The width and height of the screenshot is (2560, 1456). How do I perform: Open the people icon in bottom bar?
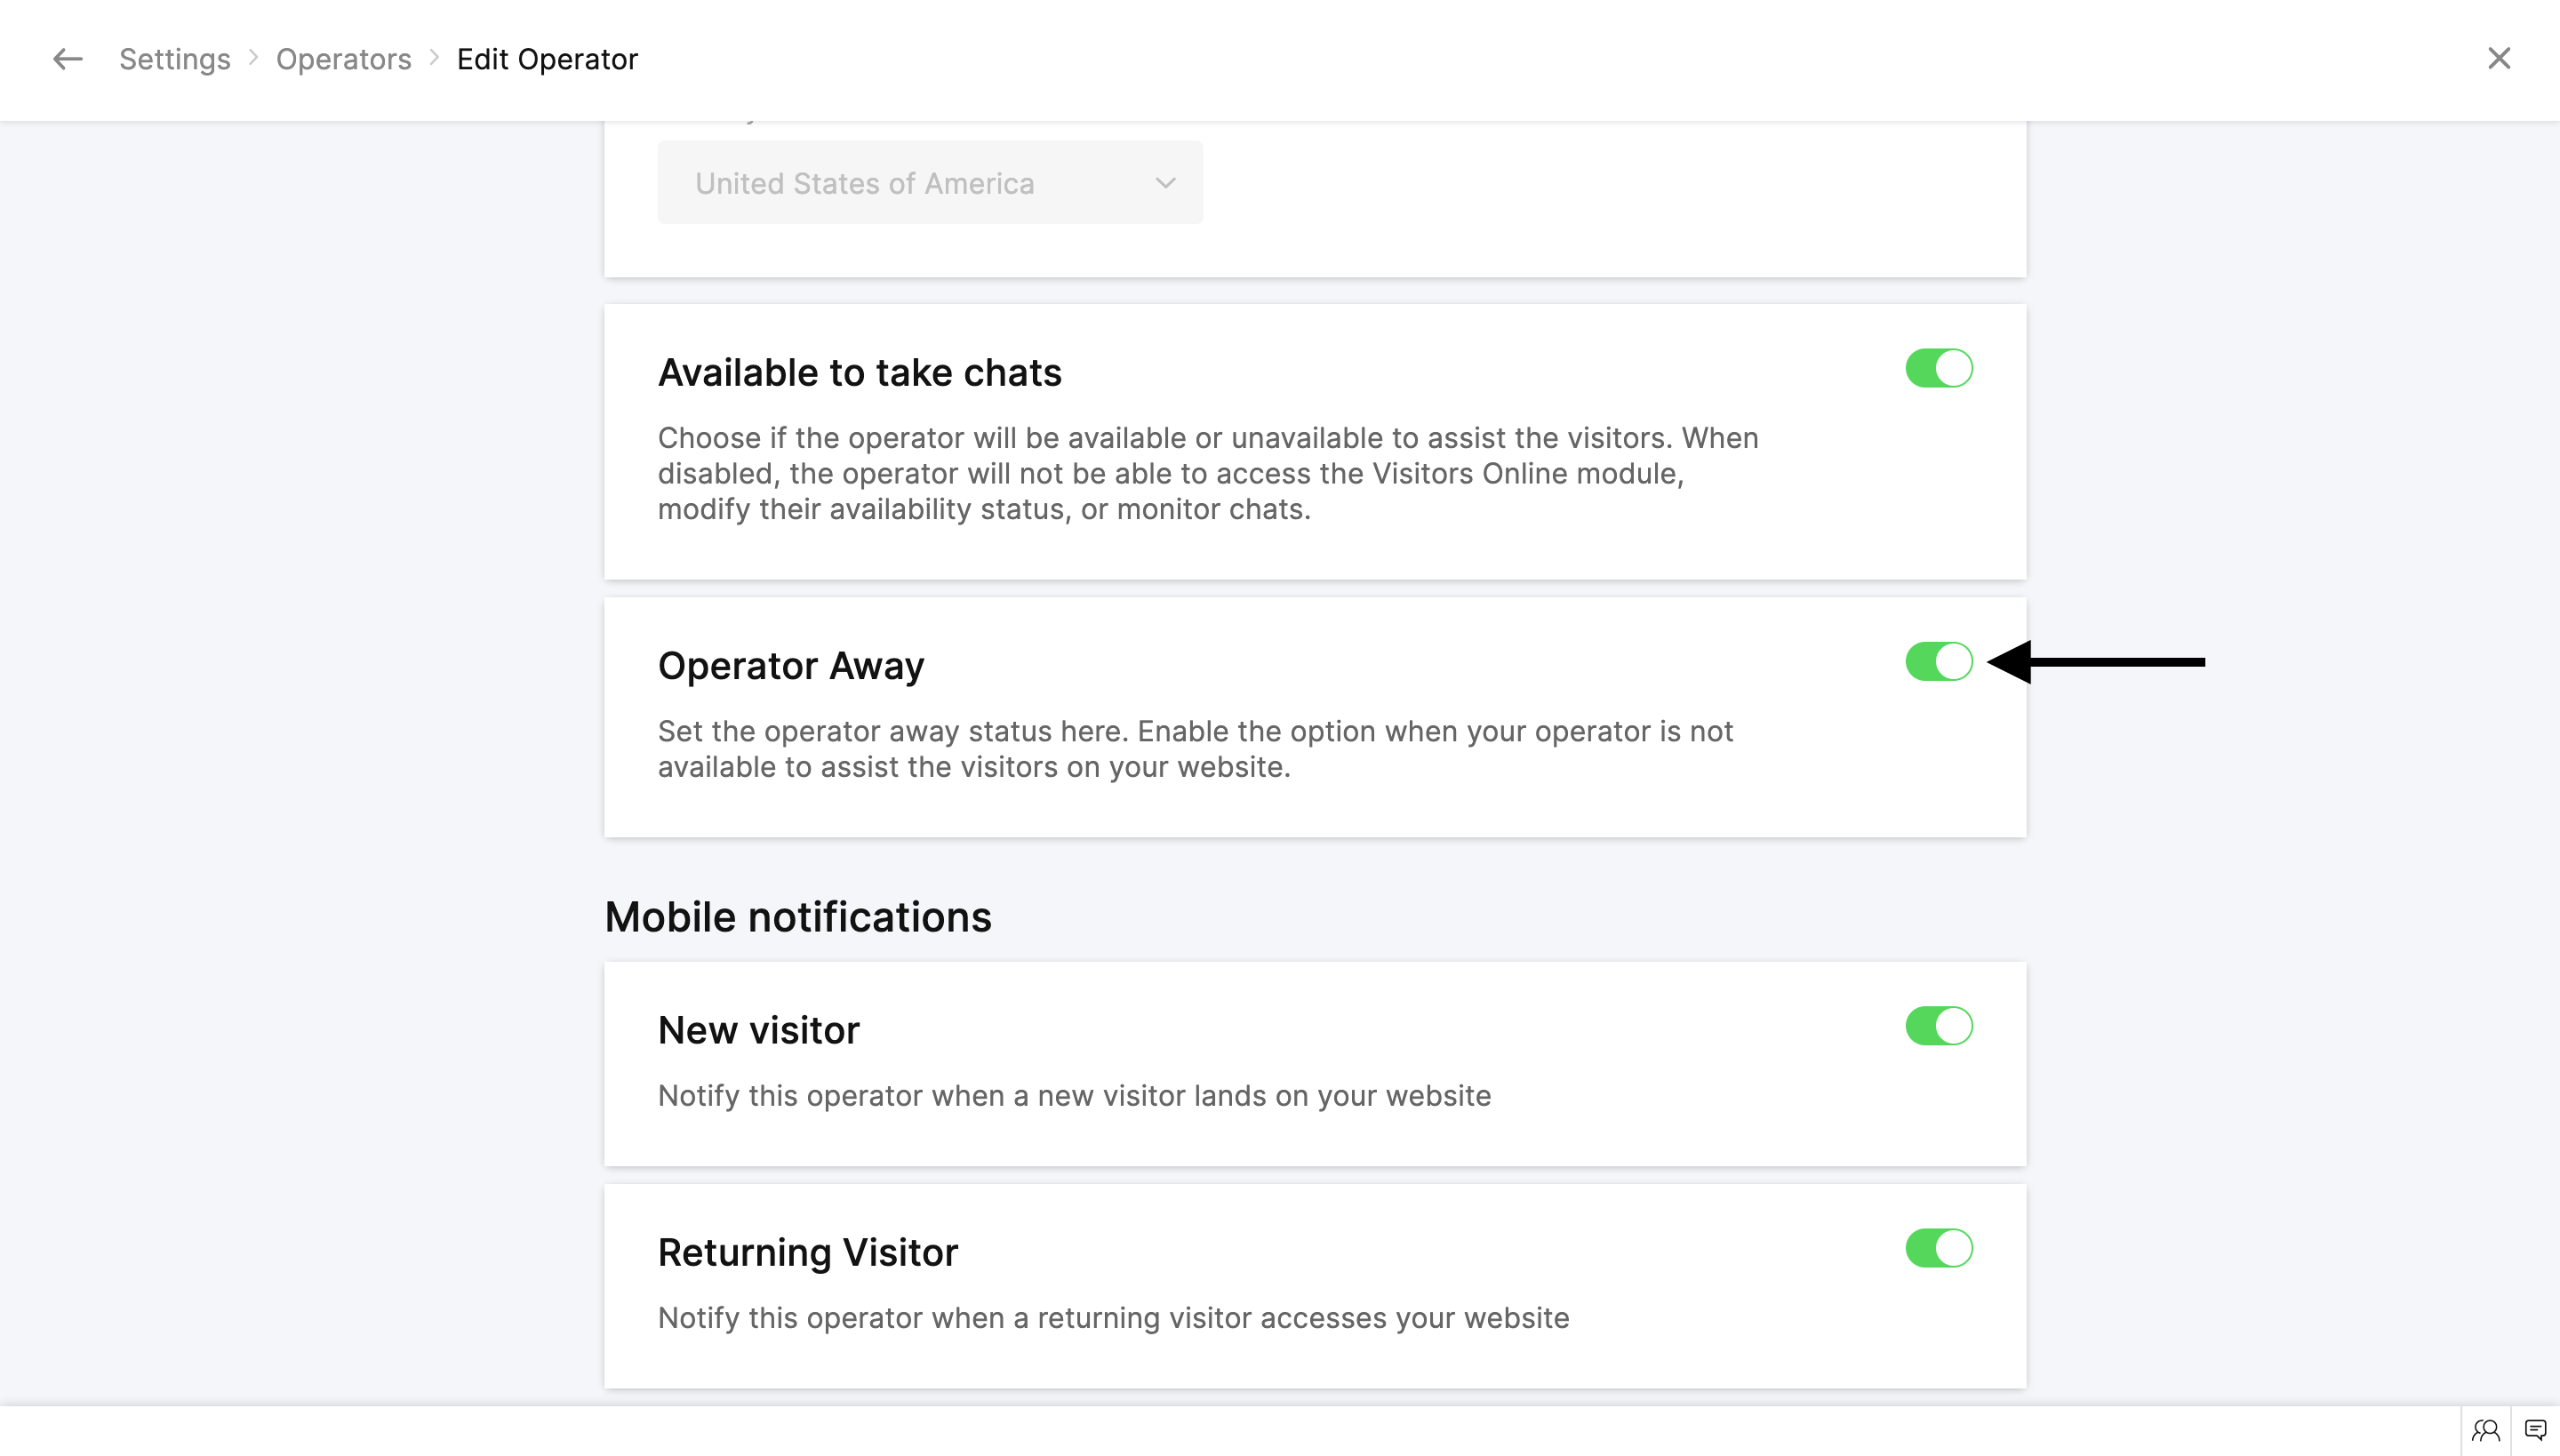coord(2485,1431)
